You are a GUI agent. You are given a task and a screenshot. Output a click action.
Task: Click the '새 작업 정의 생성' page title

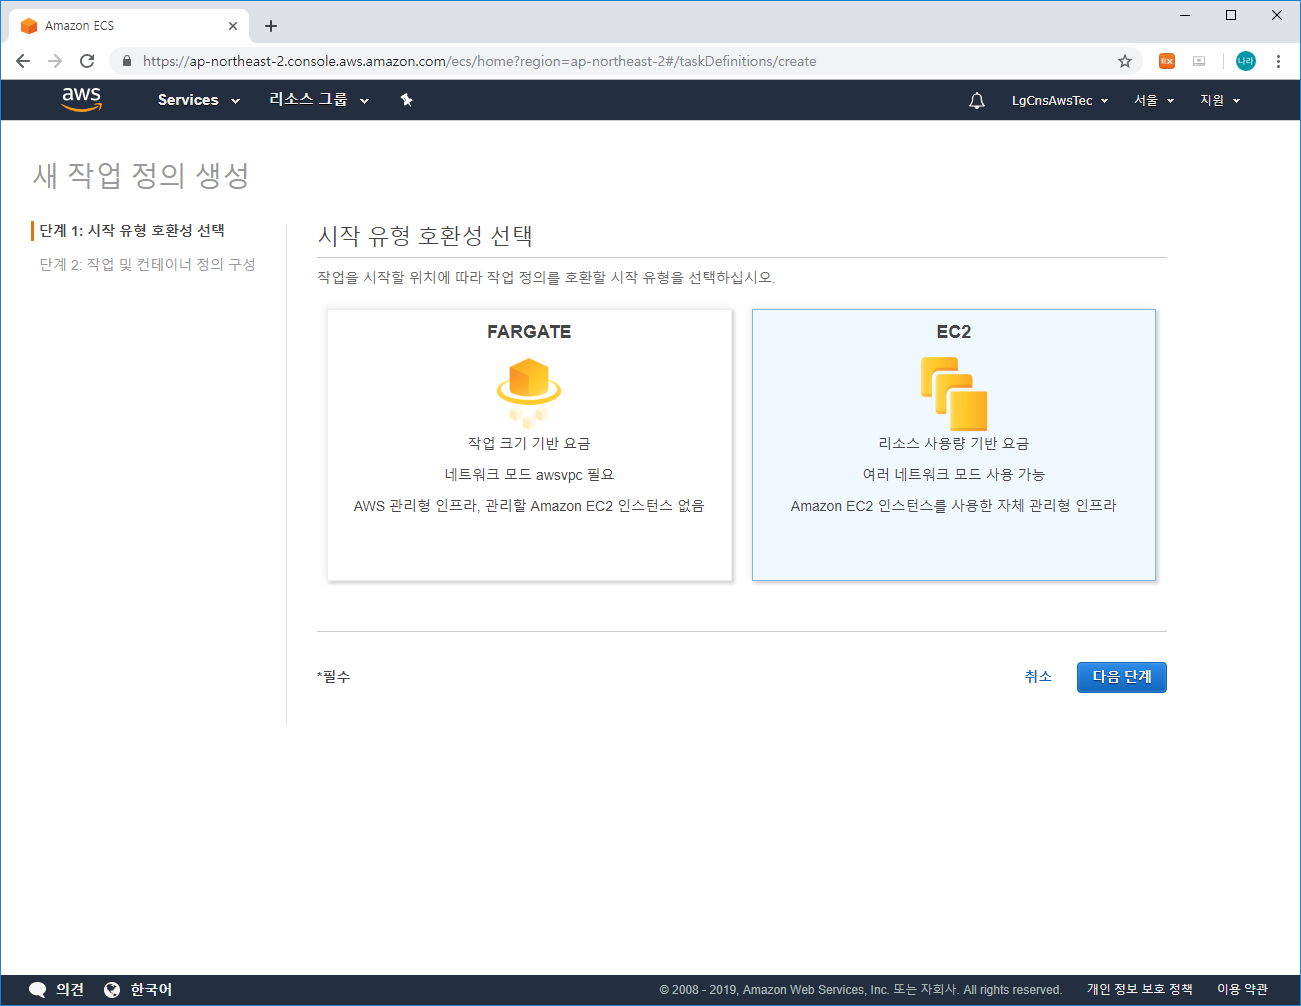141,176
